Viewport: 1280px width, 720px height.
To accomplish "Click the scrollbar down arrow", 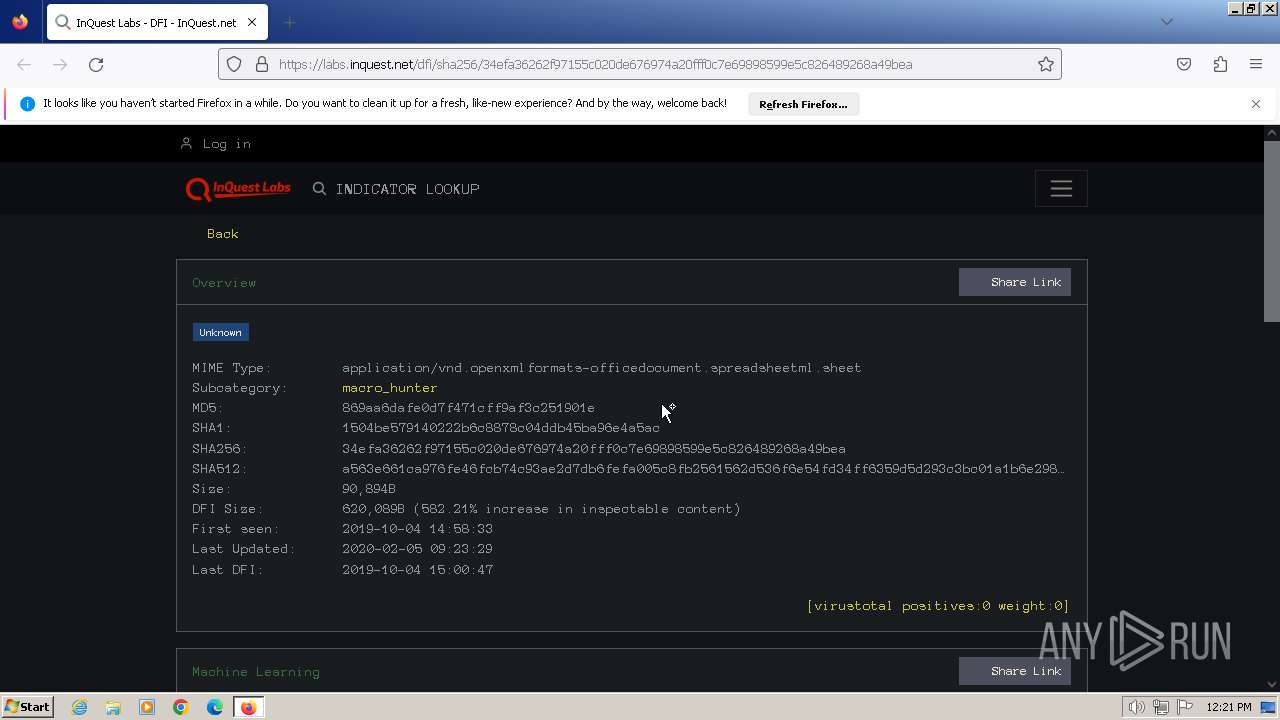I will (1272, 685).
